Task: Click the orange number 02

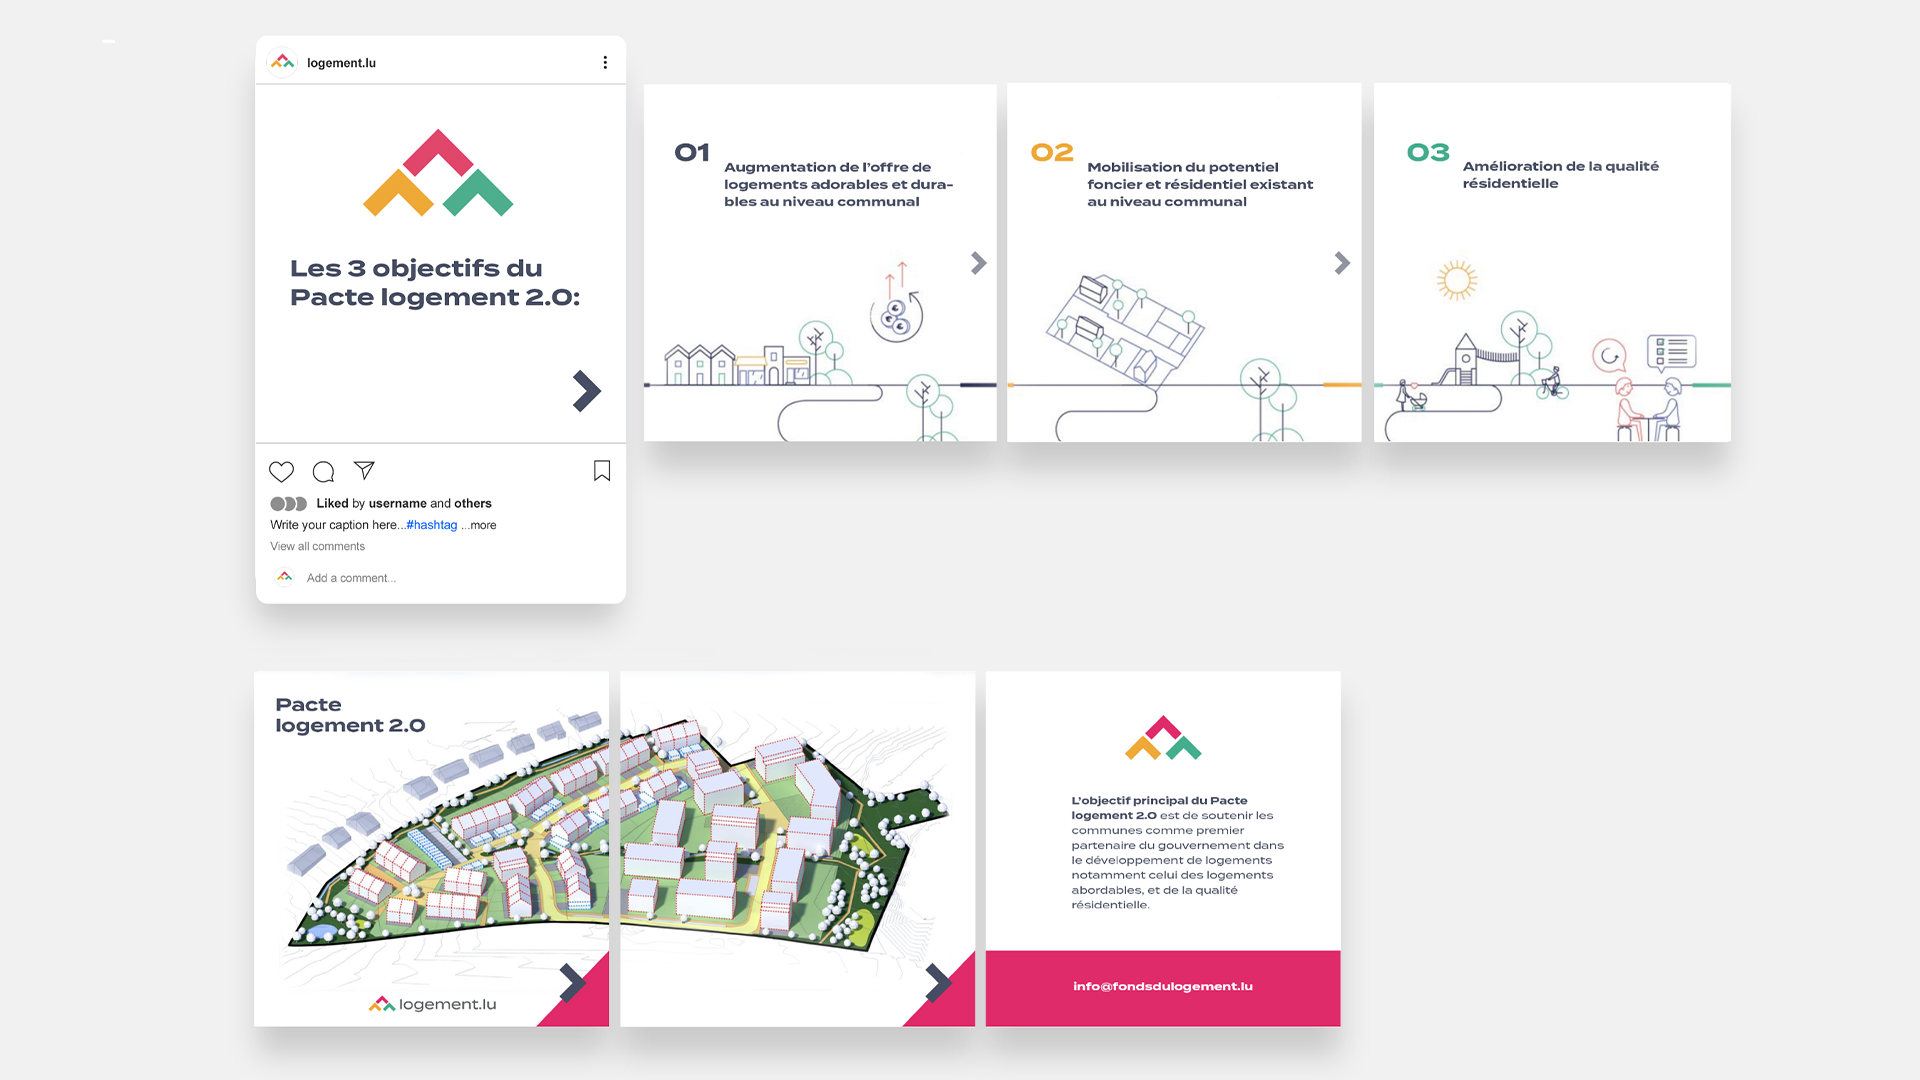Action: pyautogui.click(x=1052, y=152)
